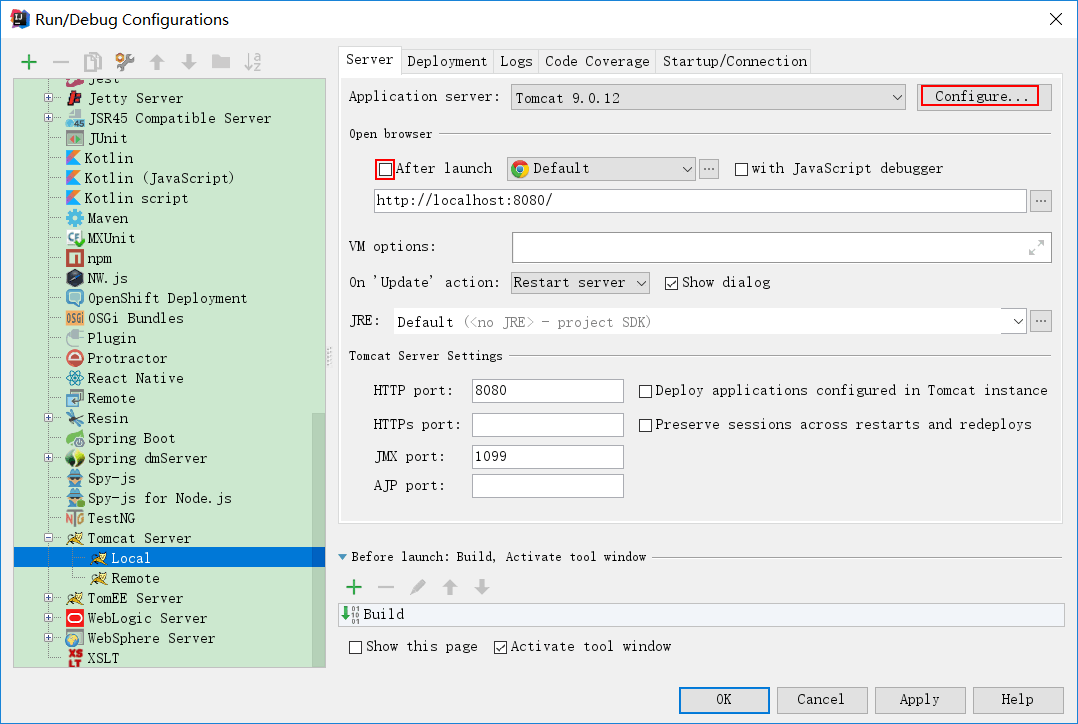Enable the After launch checkbox
The image size is (1078, 724).
[385, 169]
